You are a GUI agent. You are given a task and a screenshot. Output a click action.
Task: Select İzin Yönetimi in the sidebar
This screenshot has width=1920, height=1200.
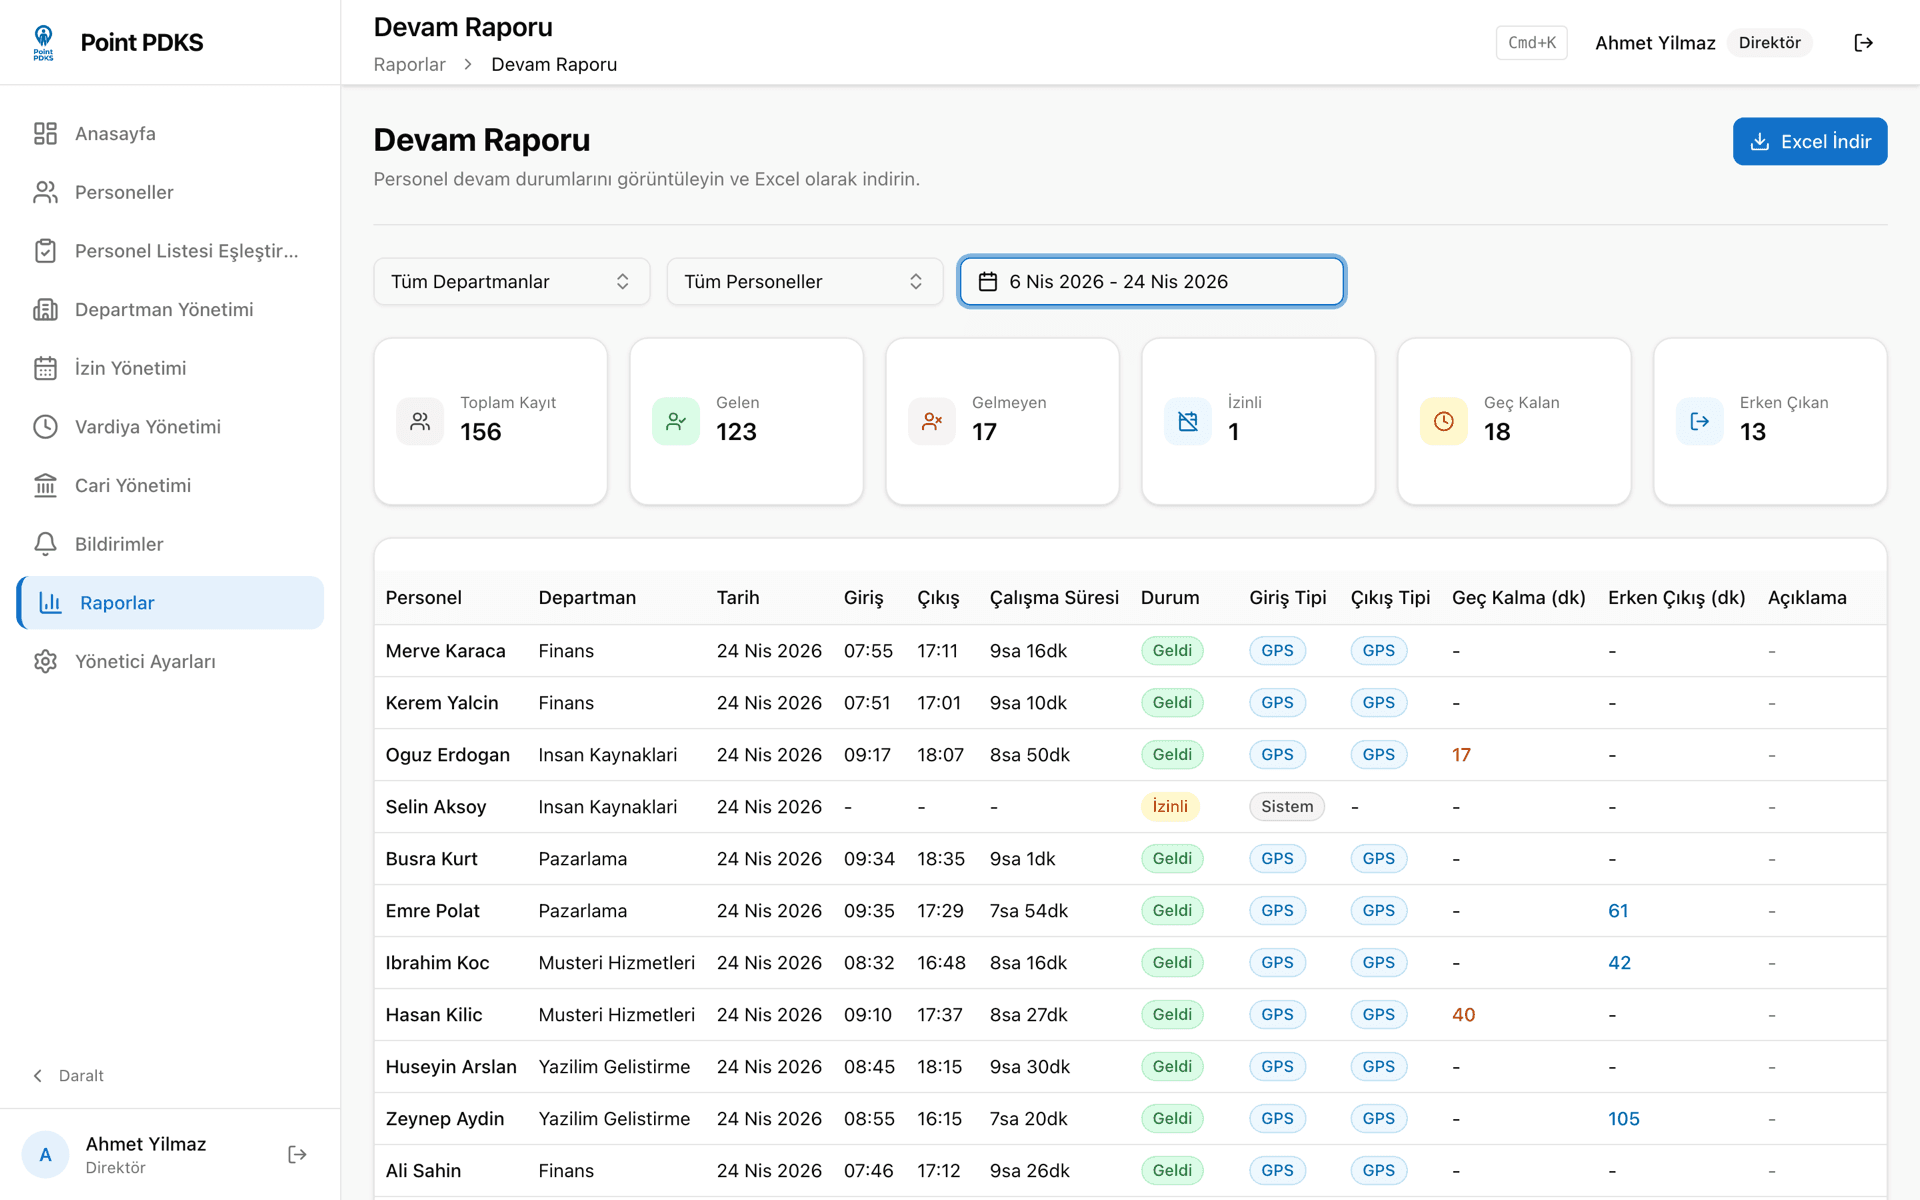pos(170,368)
